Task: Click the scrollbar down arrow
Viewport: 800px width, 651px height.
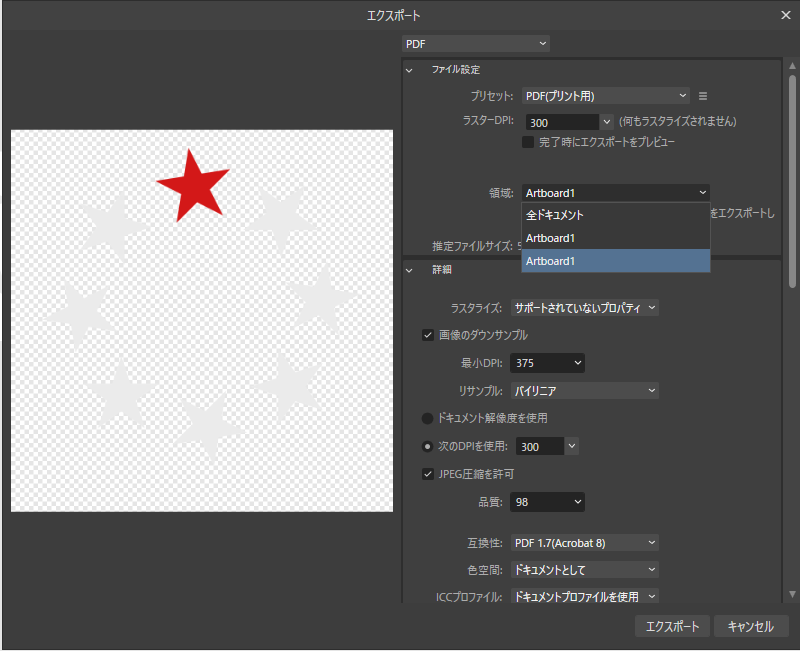Action: (x=792, y=593)
